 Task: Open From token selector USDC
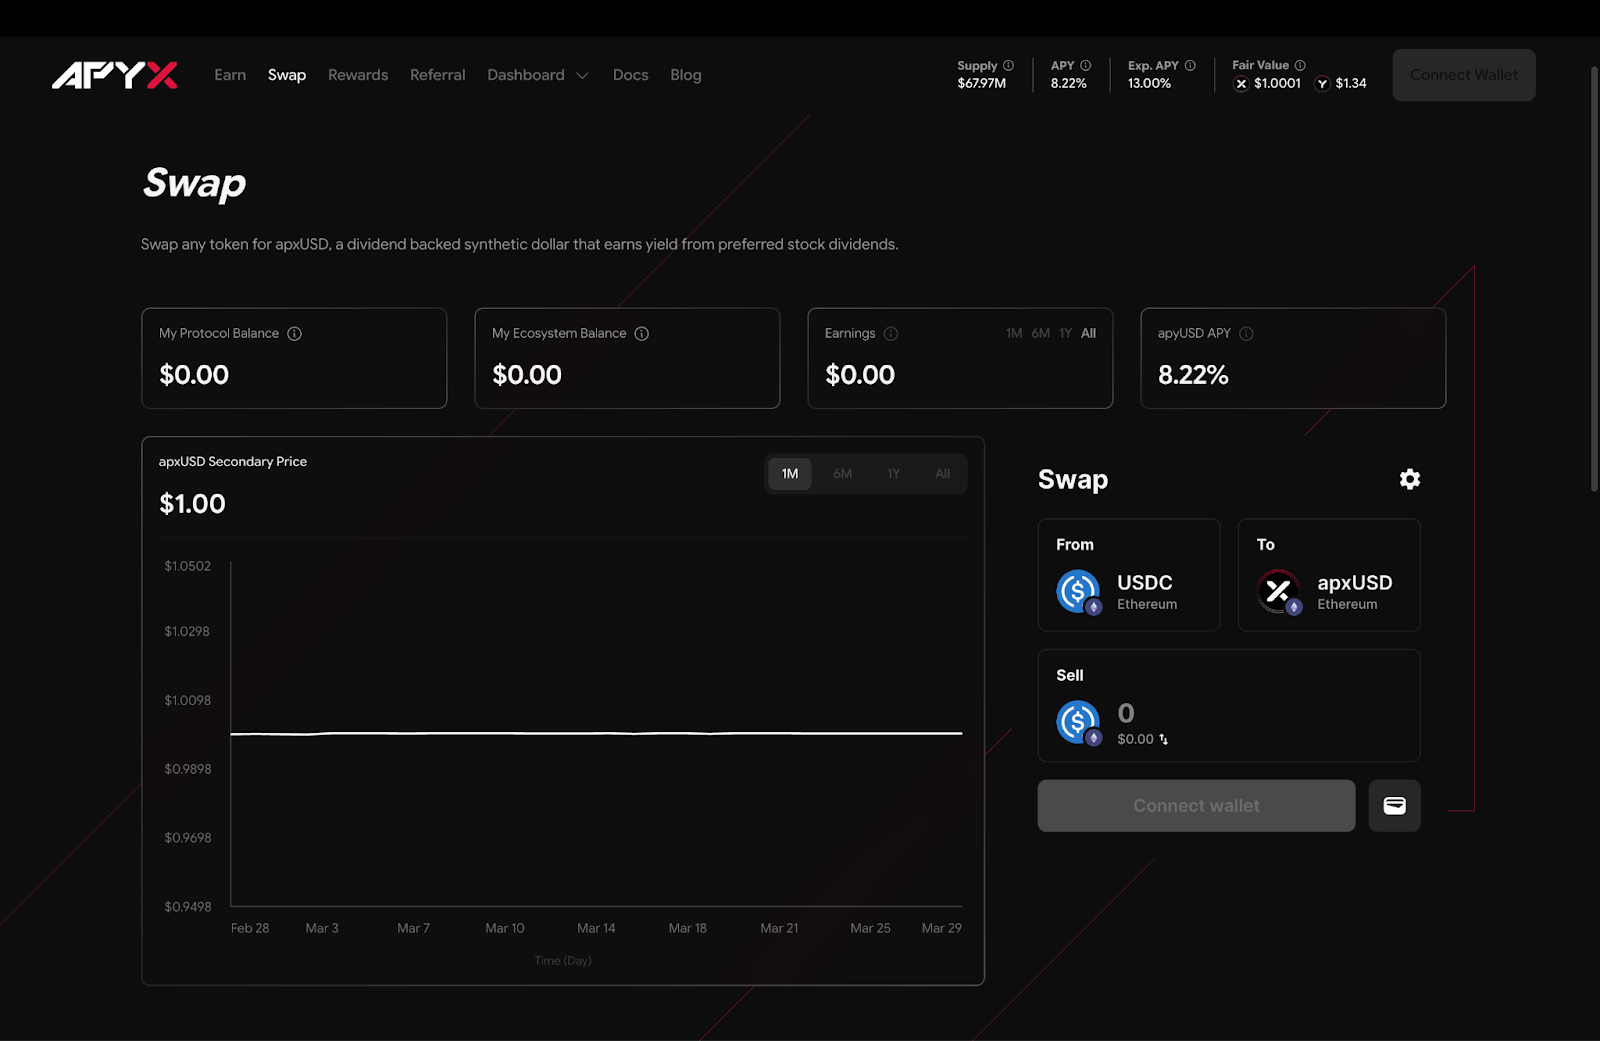(1129, 575)
